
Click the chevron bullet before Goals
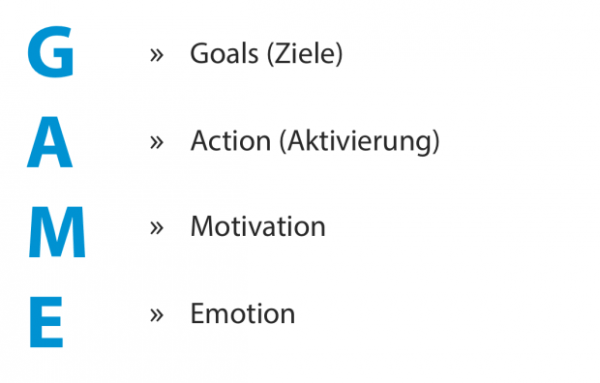coord(157,55)
